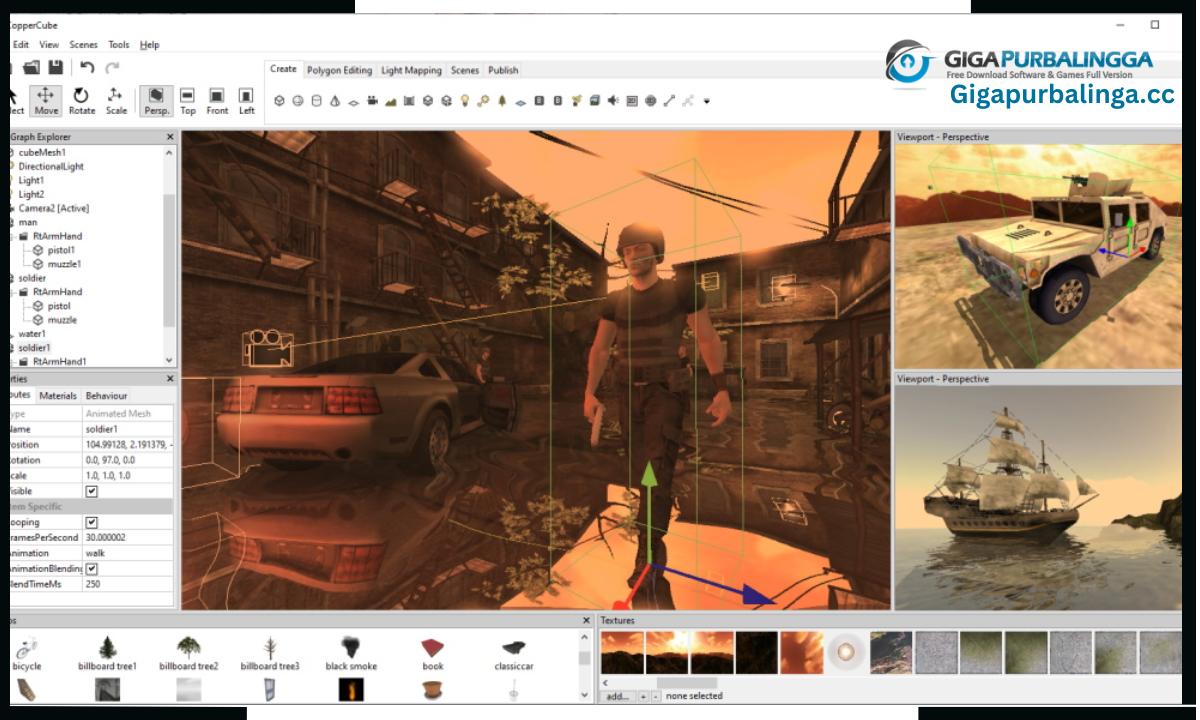Open the Create toolbar overflow arrow
The width and height of the screenshot is (1200, 720).
click(x=707, y=101)
